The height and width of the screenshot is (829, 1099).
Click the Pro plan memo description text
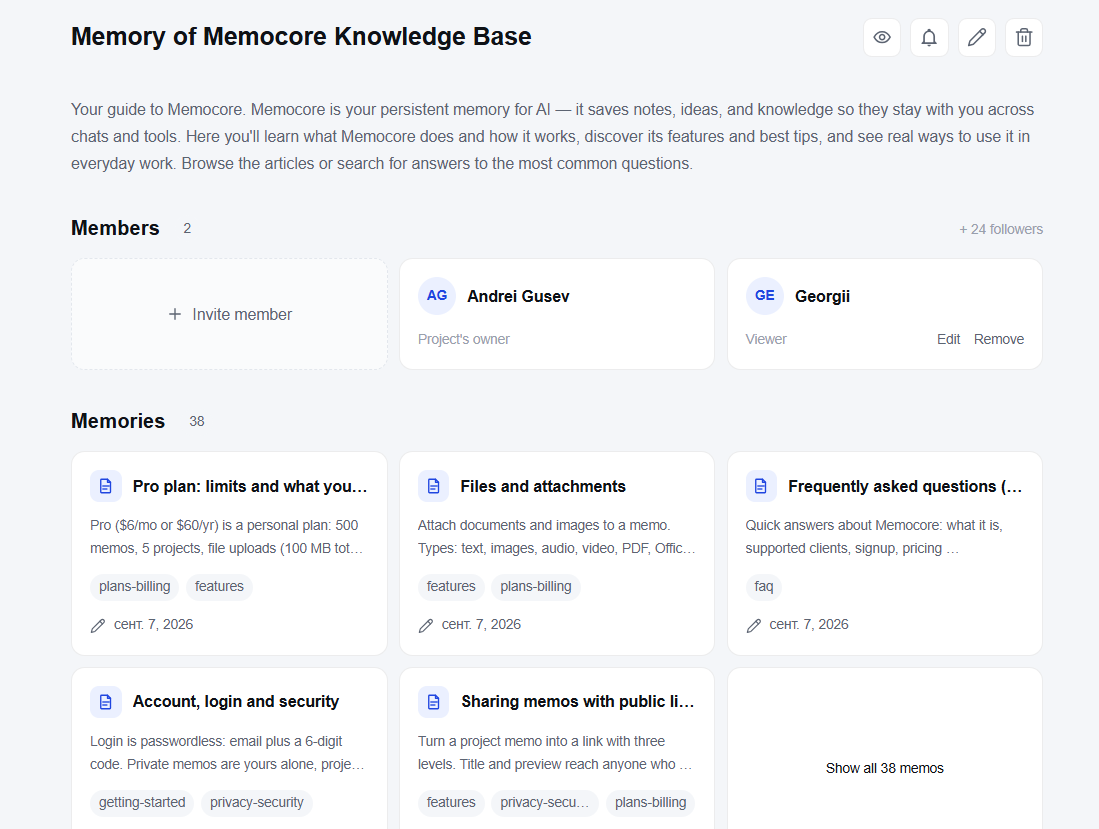[227, 537]
